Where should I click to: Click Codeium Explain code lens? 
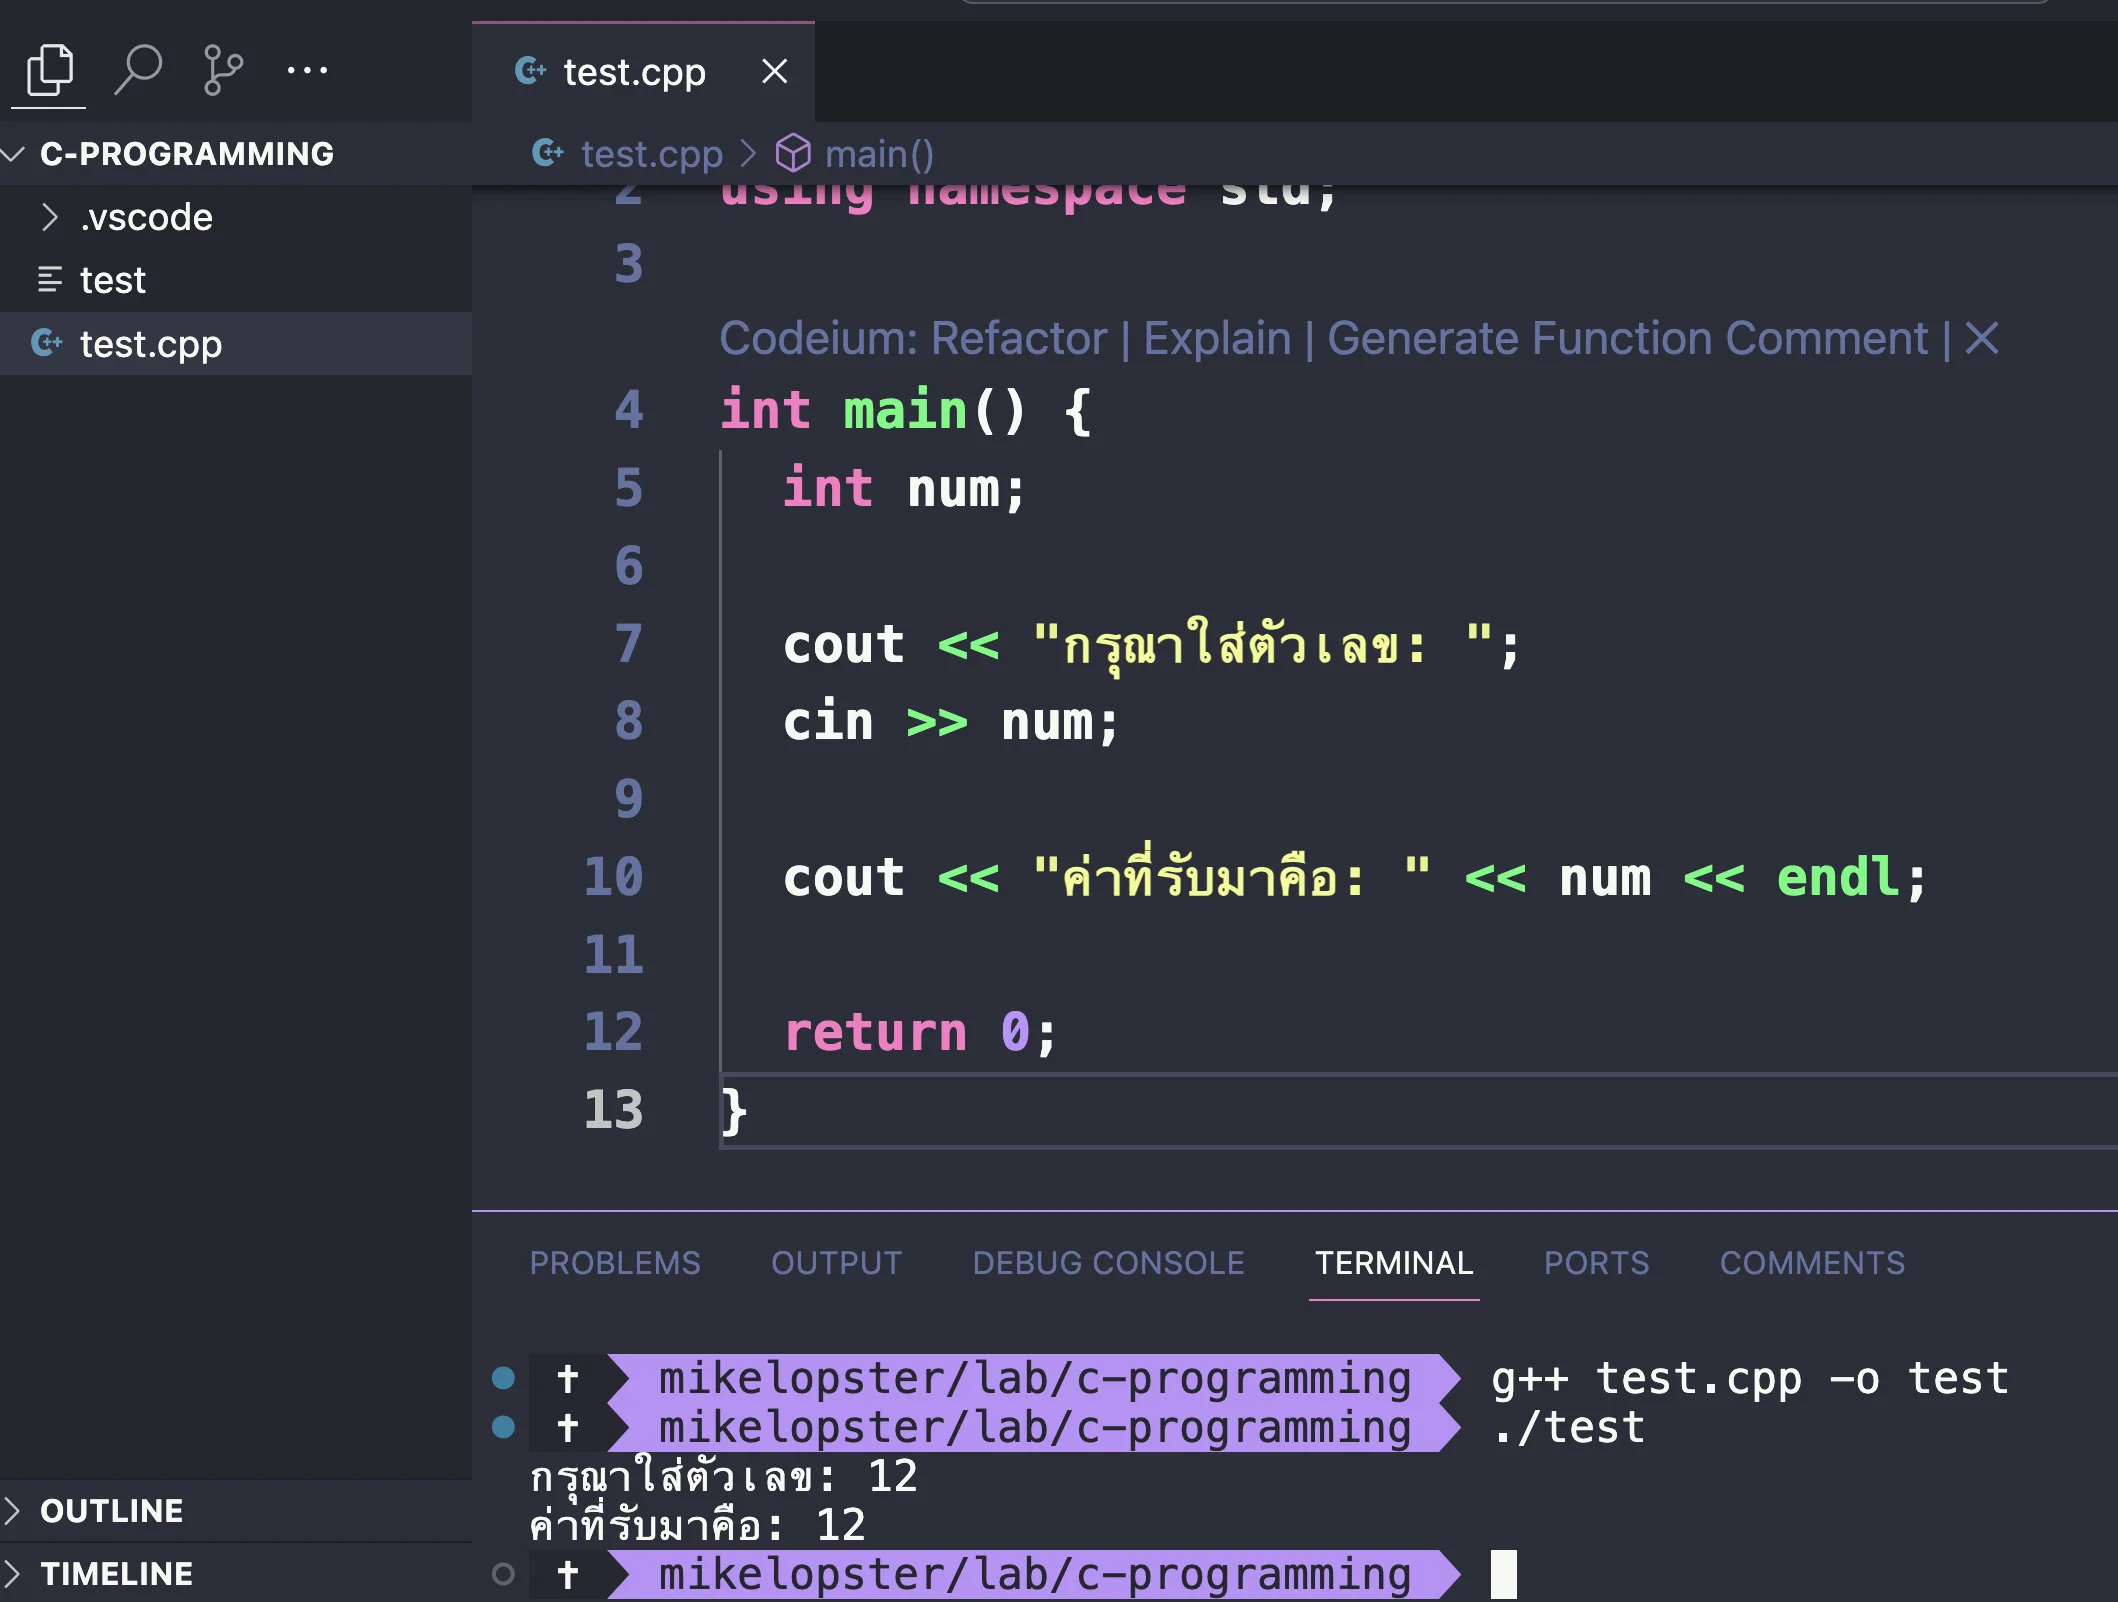click(x=1217, y=339)
